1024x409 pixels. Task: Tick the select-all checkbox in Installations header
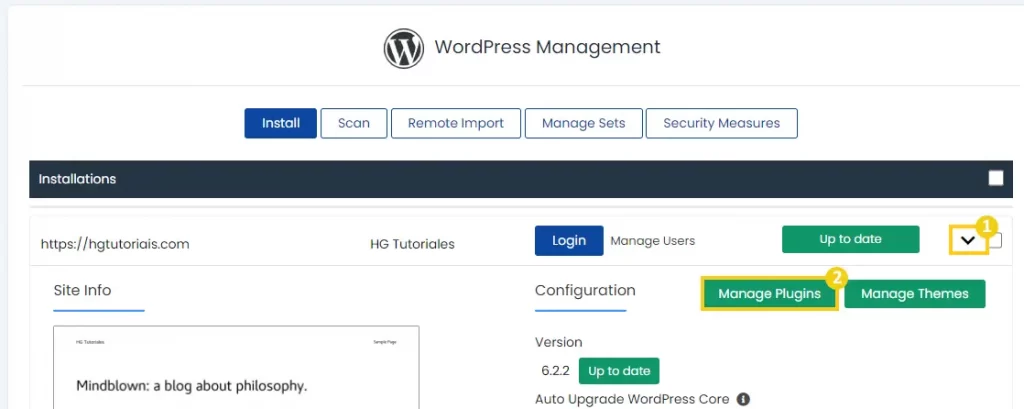click(995, 178)
